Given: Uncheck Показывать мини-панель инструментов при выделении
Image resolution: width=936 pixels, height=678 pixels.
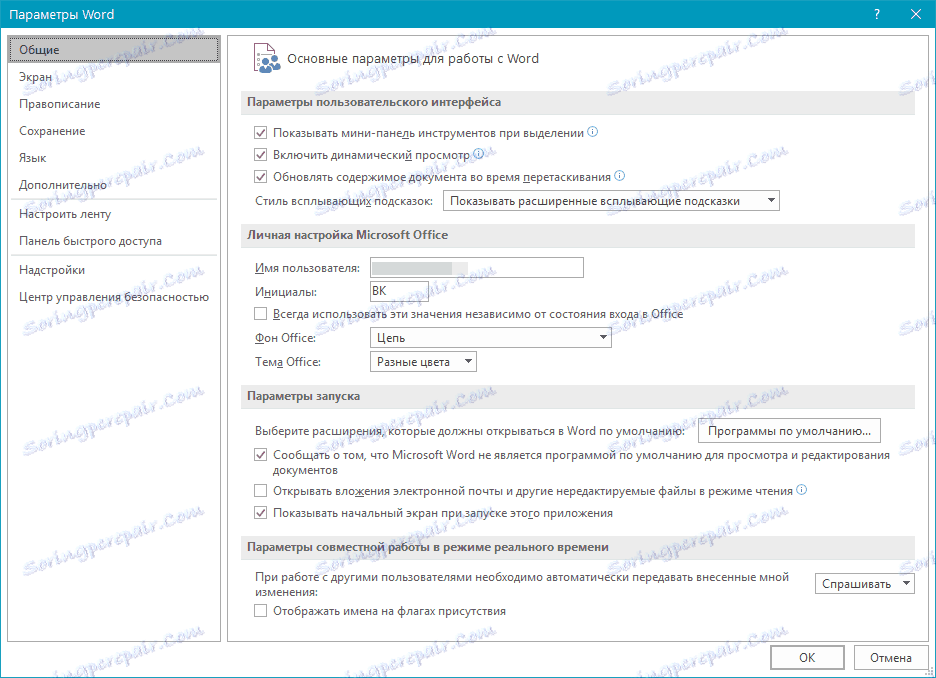Looking at the screenshot, I should pyautogui.click(x=260, y=132).
